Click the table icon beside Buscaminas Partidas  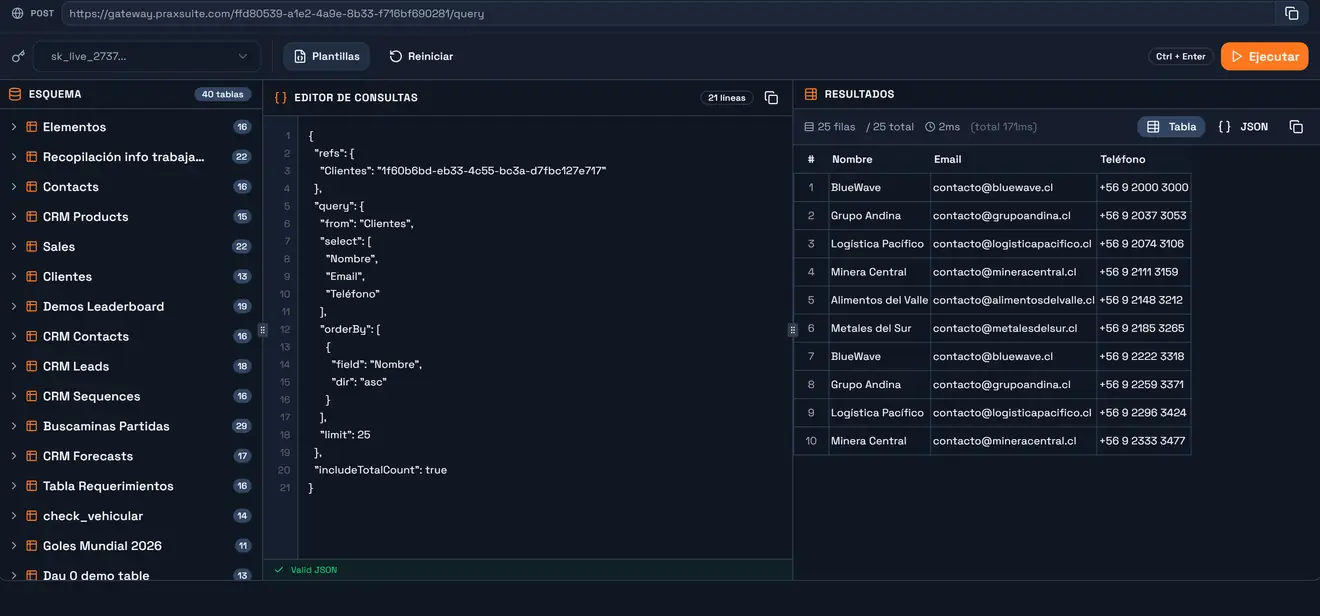tap(32, 426)
